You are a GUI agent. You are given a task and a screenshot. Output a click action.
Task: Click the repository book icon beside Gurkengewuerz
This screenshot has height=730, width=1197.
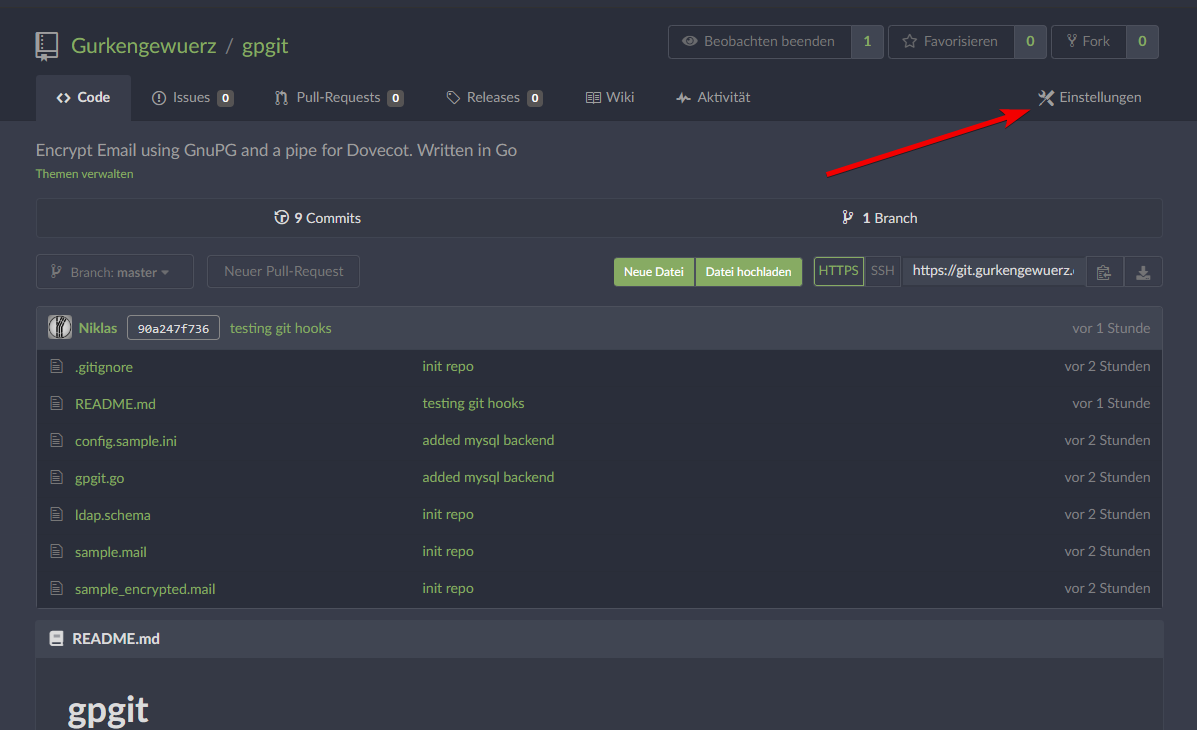point(47,45)
